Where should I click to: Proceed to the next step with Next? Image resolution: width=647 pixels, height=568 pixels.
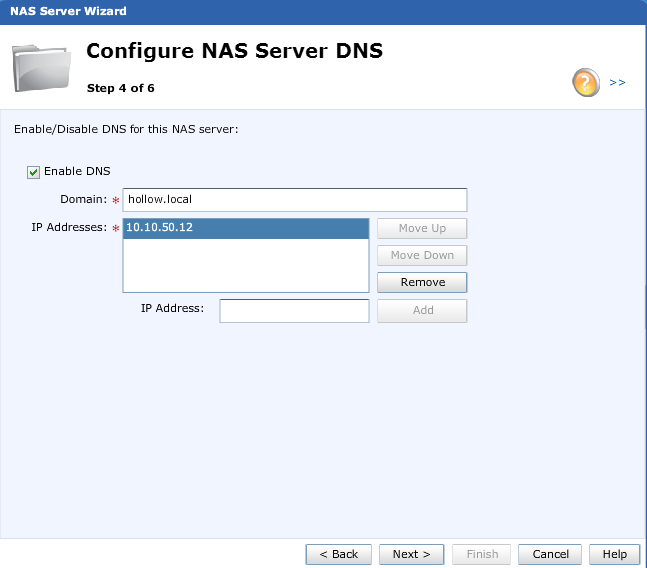(411, 554)
